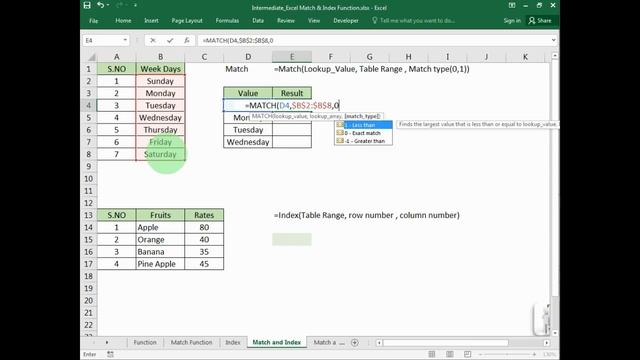This screenshot has height=360, width=640.
Task: Click the Share person icon
Action: point(531,20)
